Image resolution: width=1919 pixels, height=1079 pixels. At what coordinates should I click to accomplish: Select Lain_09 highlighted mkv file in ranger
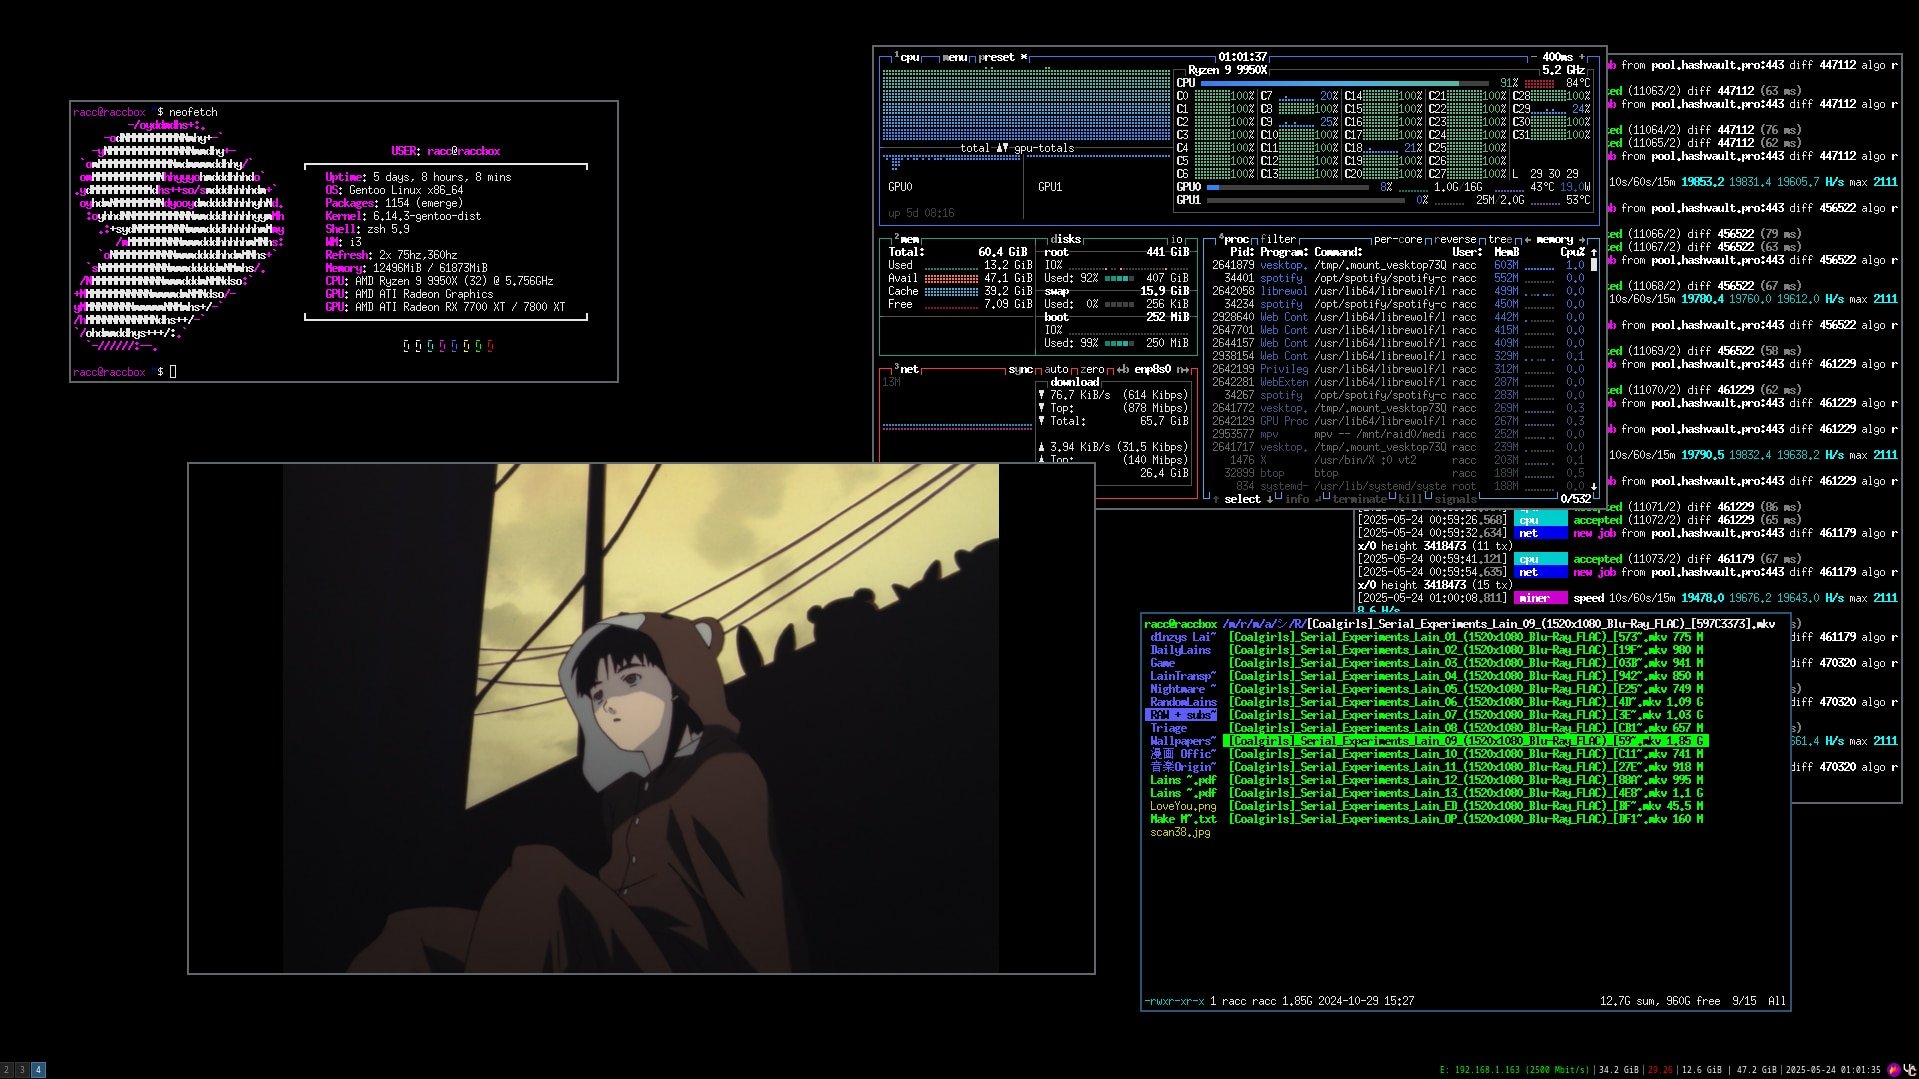1466,741
